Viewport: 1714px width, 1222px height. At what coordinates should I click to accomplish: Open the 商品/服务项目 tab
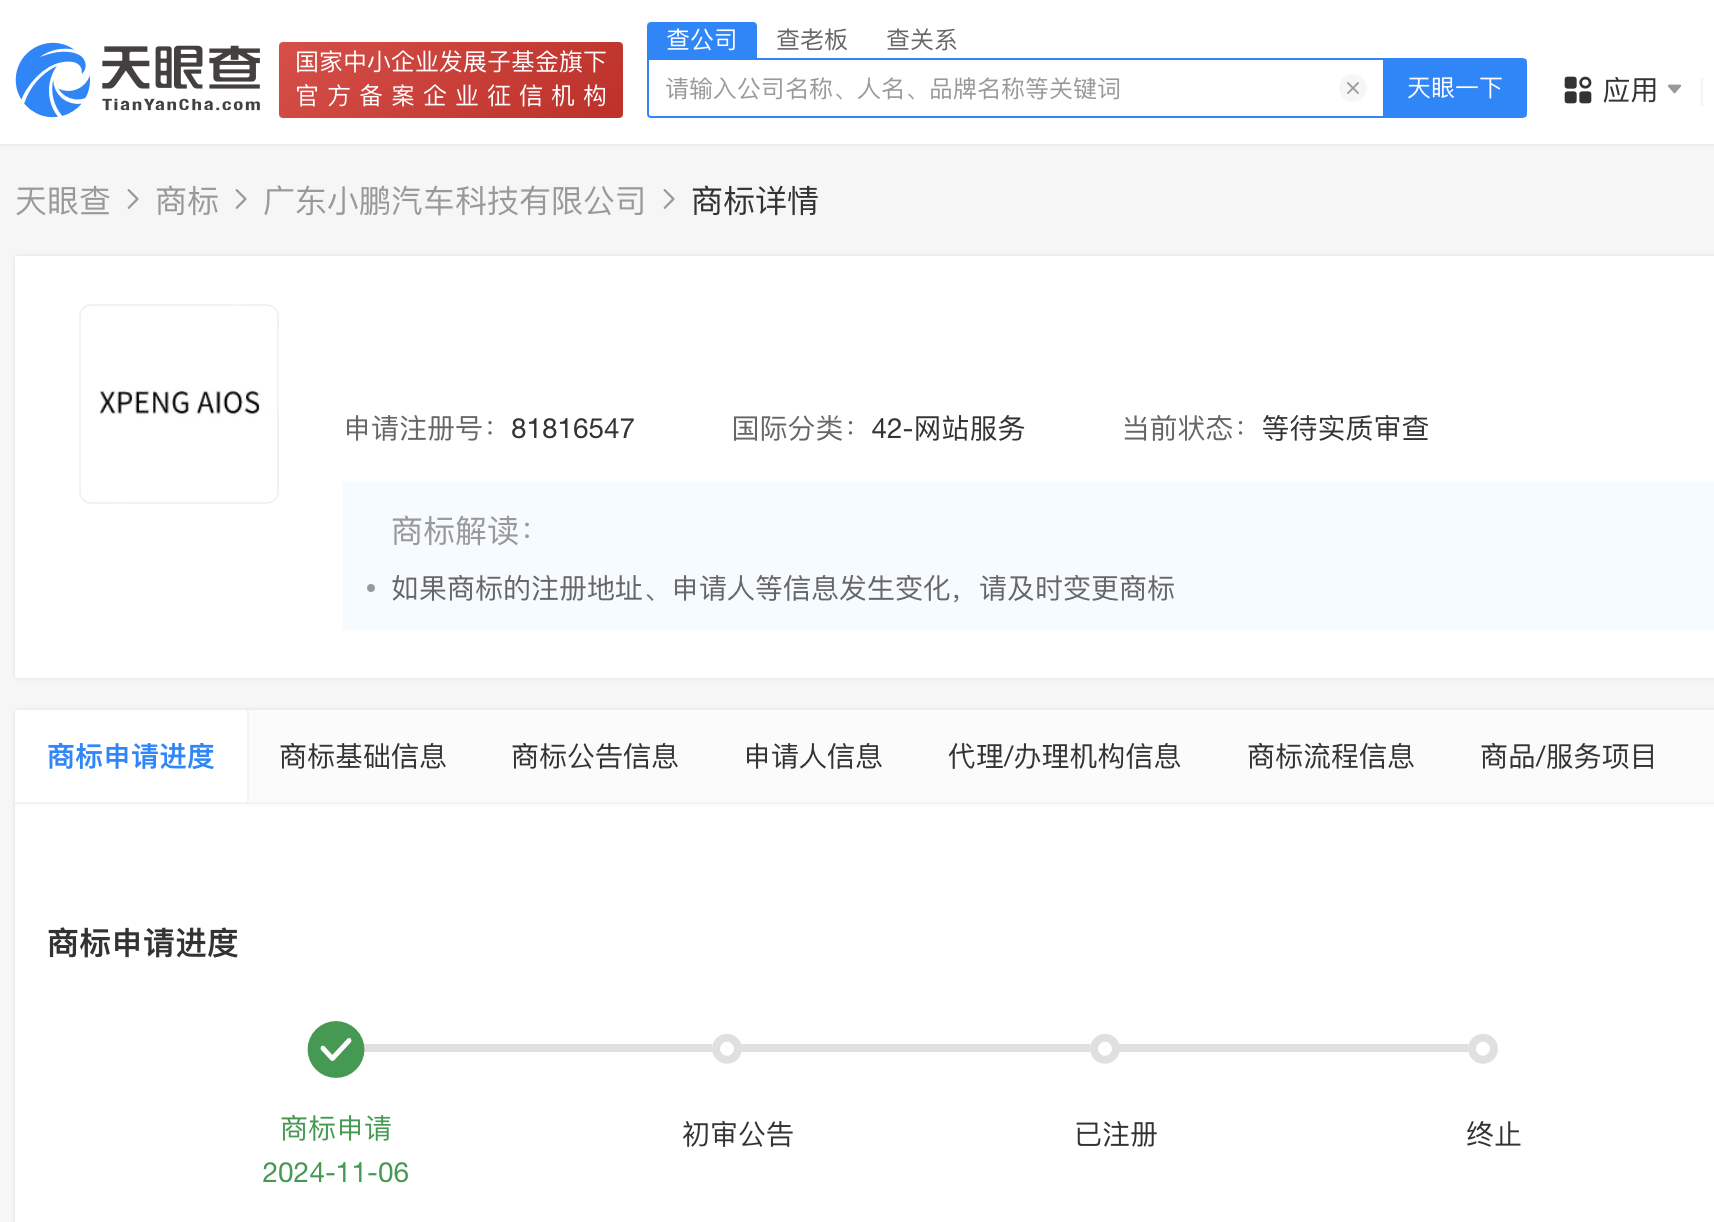1568,756
